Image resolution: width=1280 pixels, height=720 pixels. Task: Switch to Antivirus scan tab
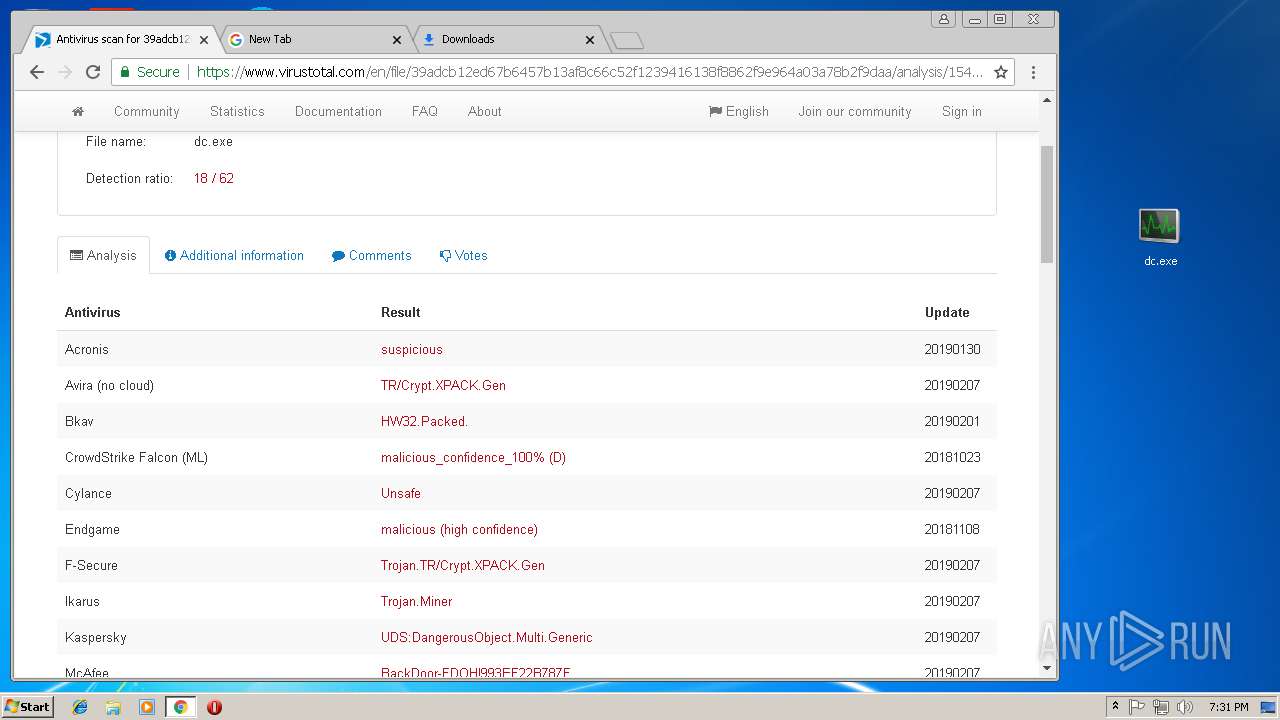(x=122, y=40)
